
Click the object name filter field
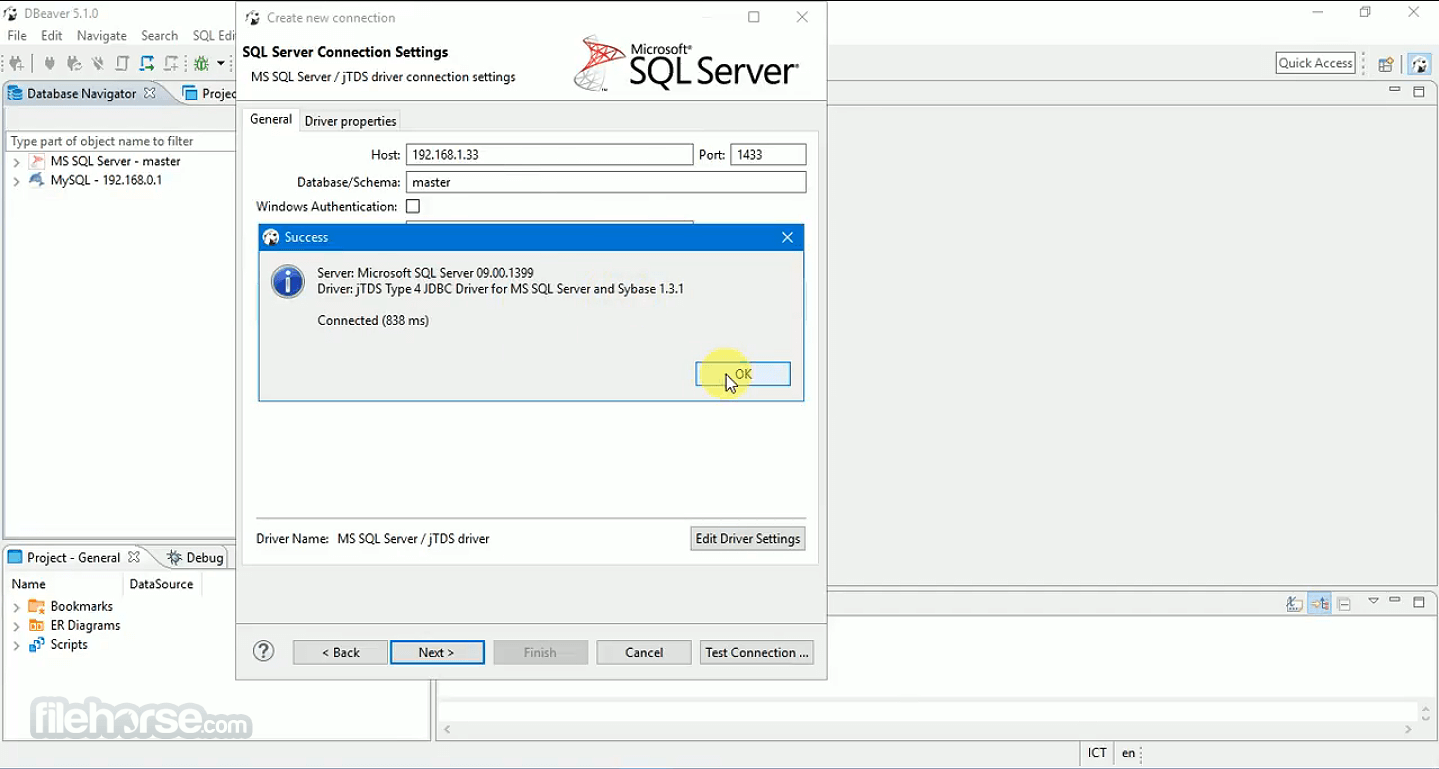[x=120, y=141]
